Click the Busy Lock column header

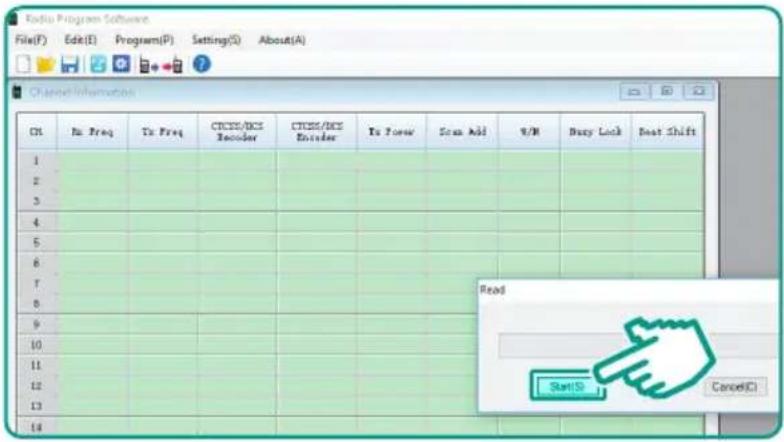click(596, 132)
